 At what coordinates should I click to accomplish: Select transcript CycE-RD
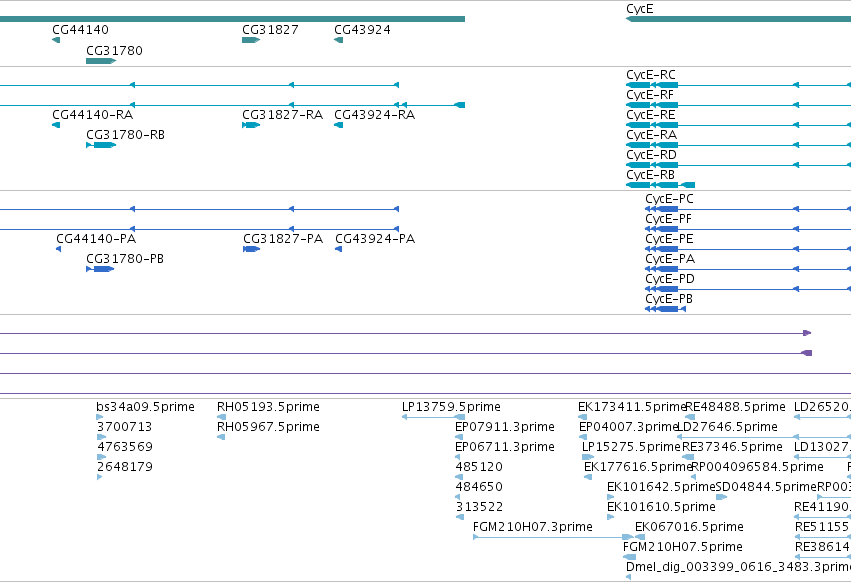tap(651, 155)
